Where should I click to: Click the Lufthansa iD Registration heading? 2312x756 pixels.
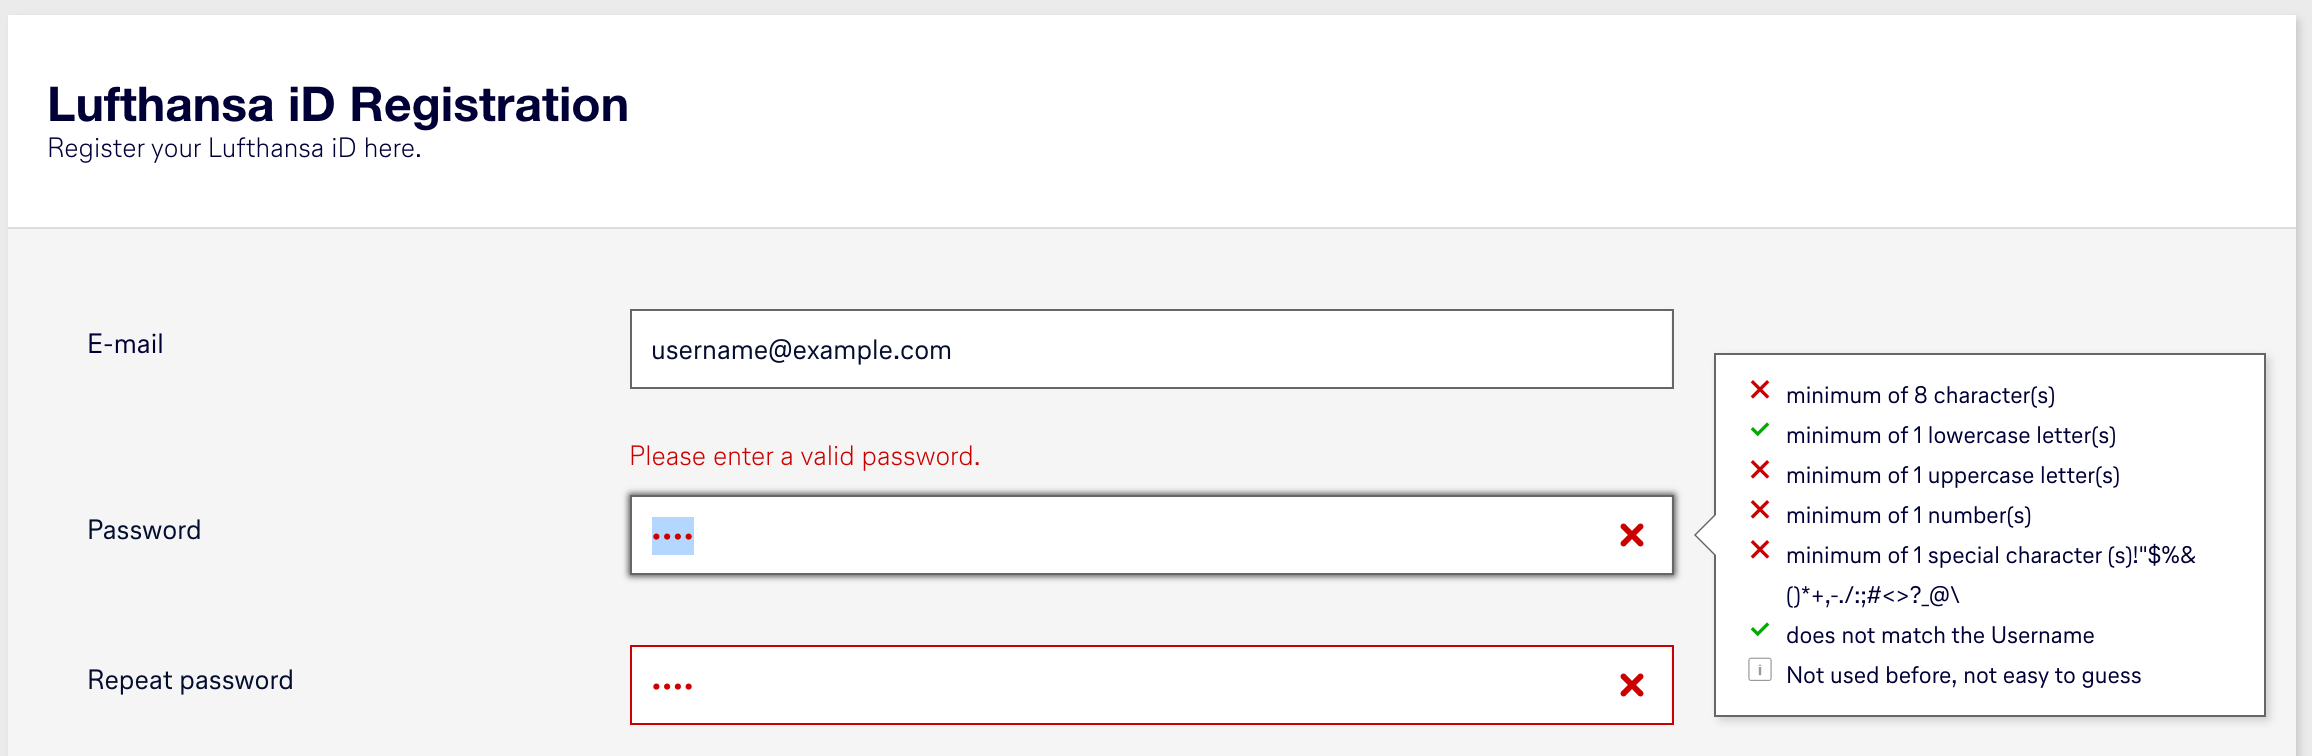[x=338, y=104]
